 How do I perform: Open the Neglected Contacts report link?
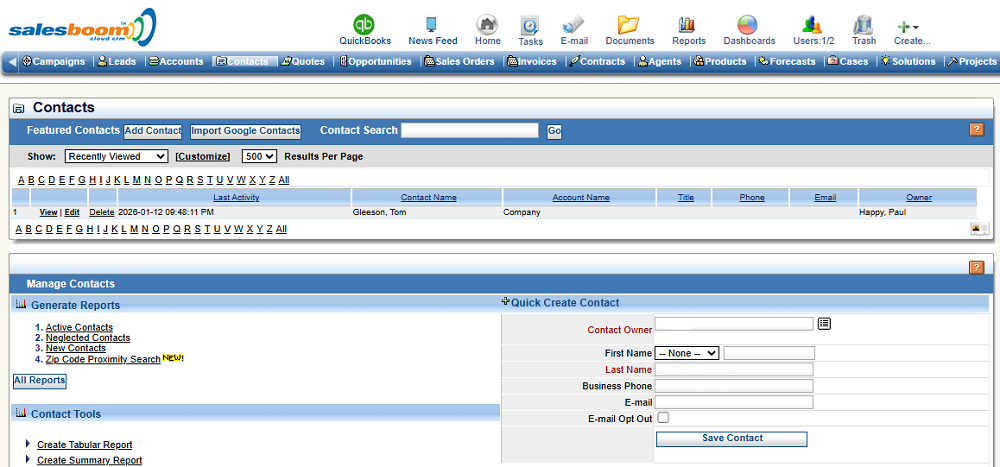(88, 338)
